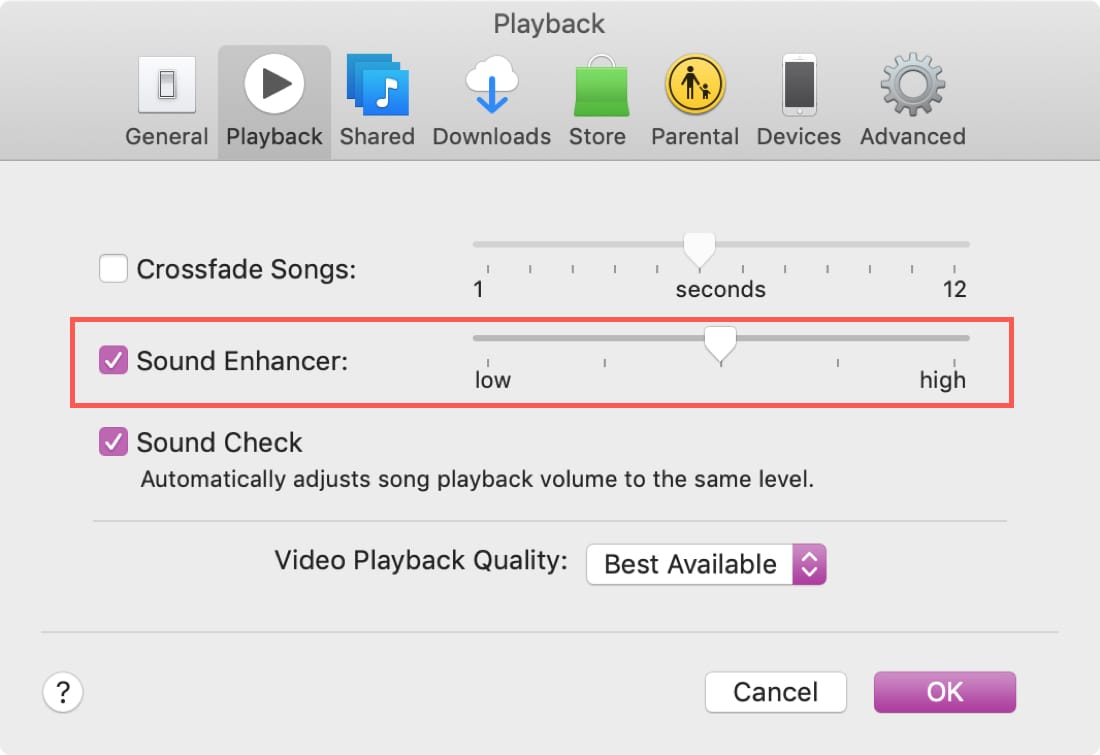
Task: Click the Sound Enhancer slider thumb
Action: (x=720, y=345)
